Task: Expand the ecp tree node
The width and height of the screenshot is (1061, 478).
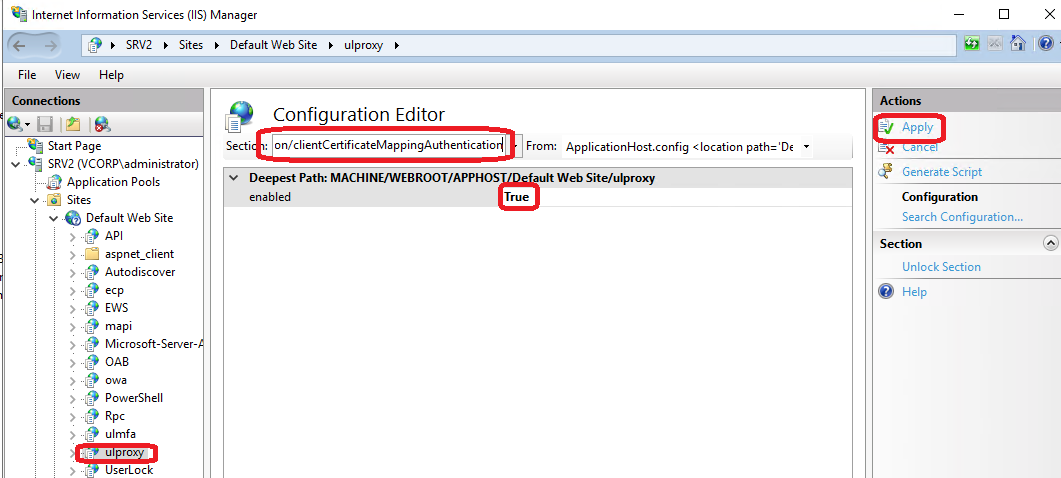Action: click(72, 290)
